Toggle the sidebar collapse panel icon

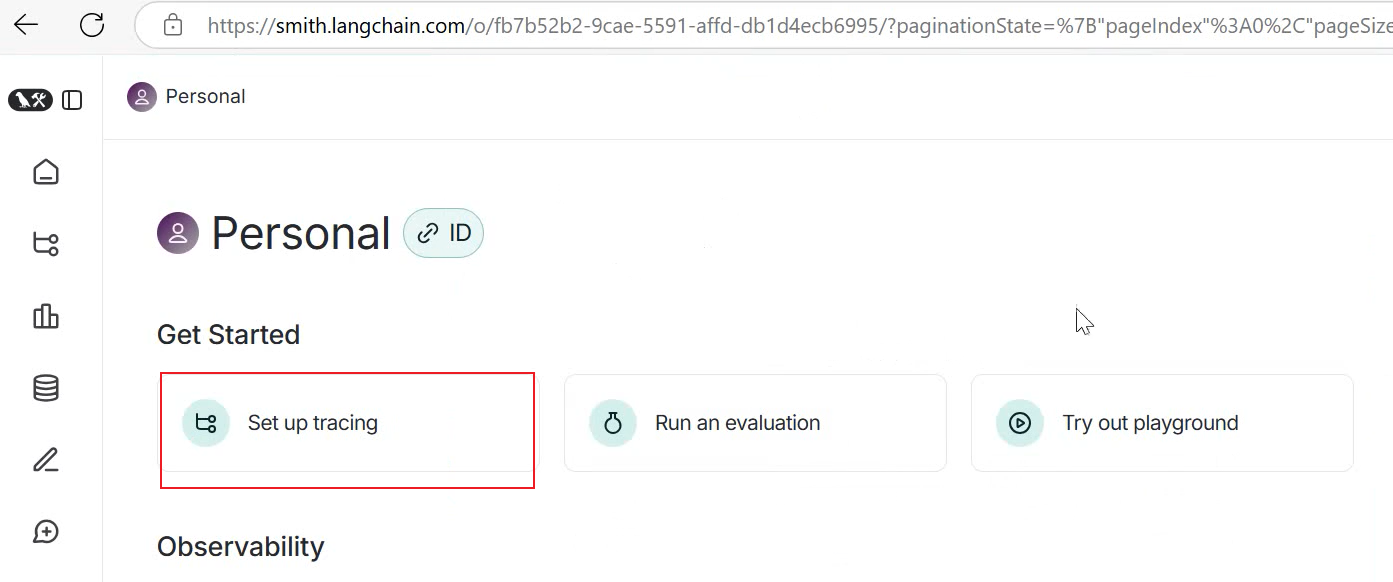point(72,100)
